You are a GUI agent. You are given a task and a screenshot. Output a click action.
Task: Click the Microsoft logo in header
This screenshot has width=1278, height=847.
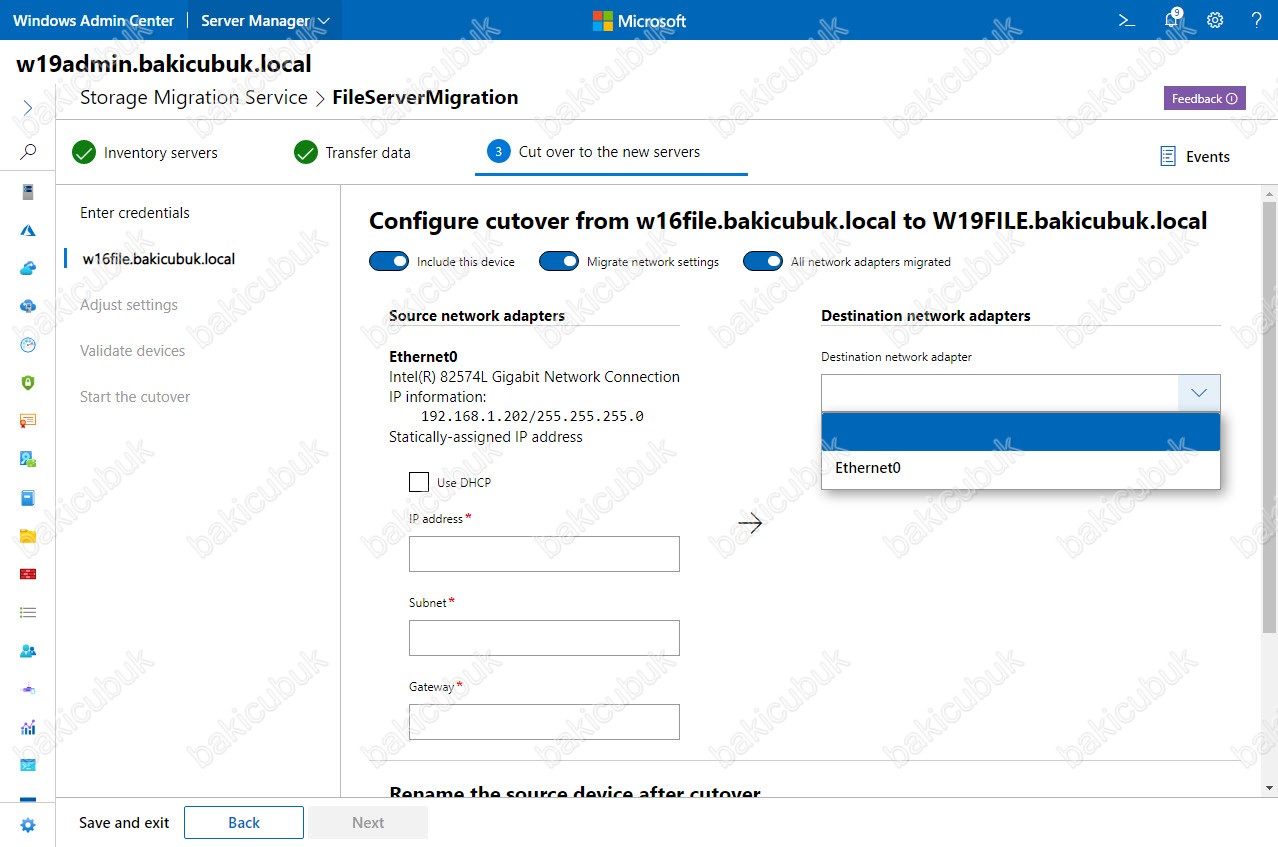tap(639, 20)
